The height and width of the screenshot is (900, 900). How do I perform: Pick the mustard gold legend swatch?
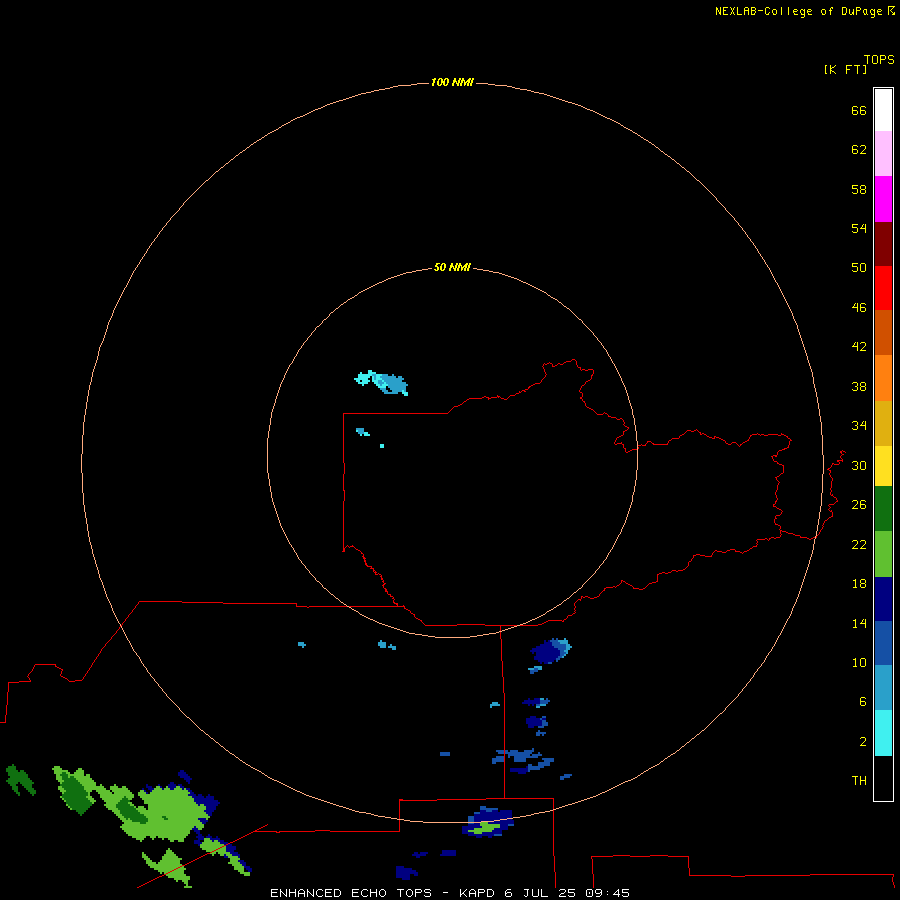click(883, 423)
